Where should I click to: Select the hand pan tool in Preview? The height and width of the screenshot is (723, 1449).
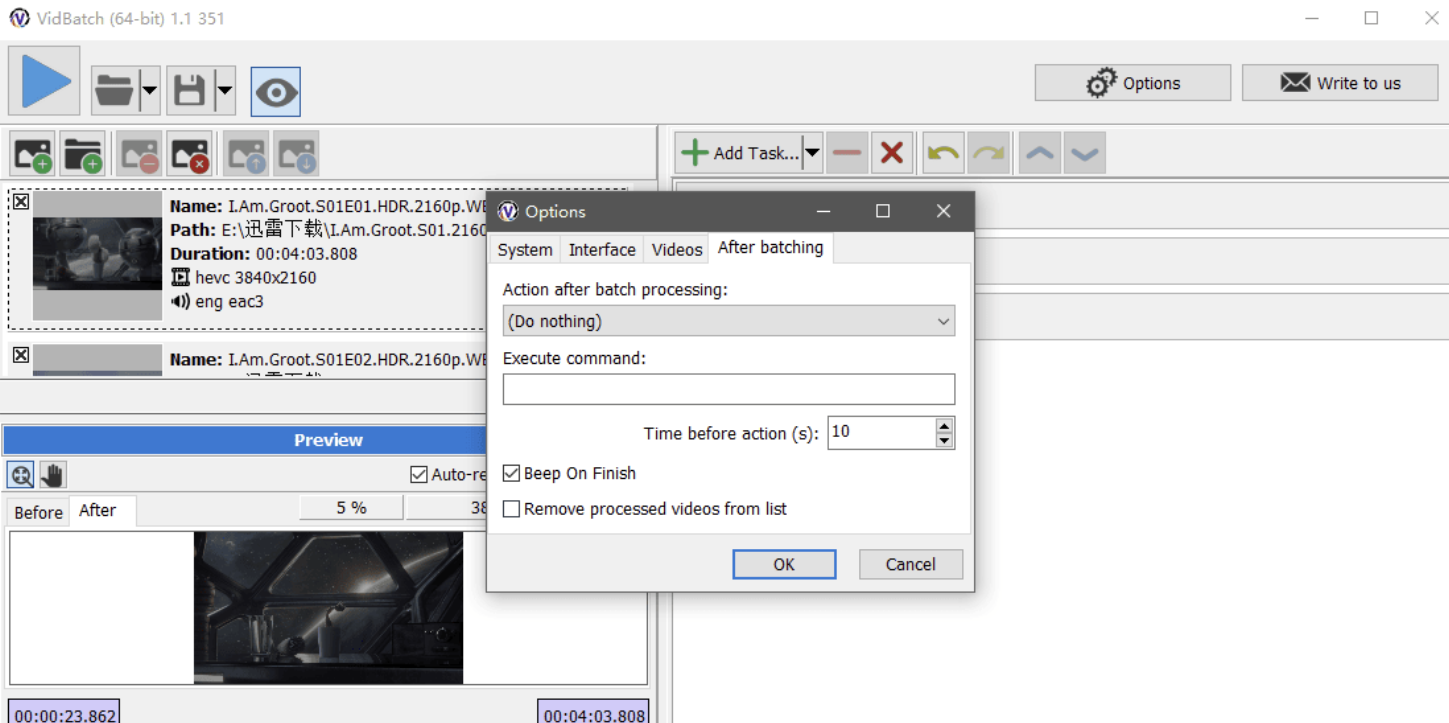tap(52, 475)
